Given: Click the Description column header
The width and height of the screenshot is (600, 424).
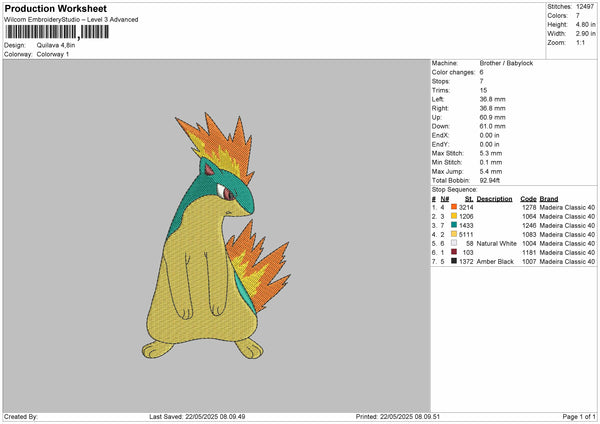Looking at the screenshot, I should point(494,199).
